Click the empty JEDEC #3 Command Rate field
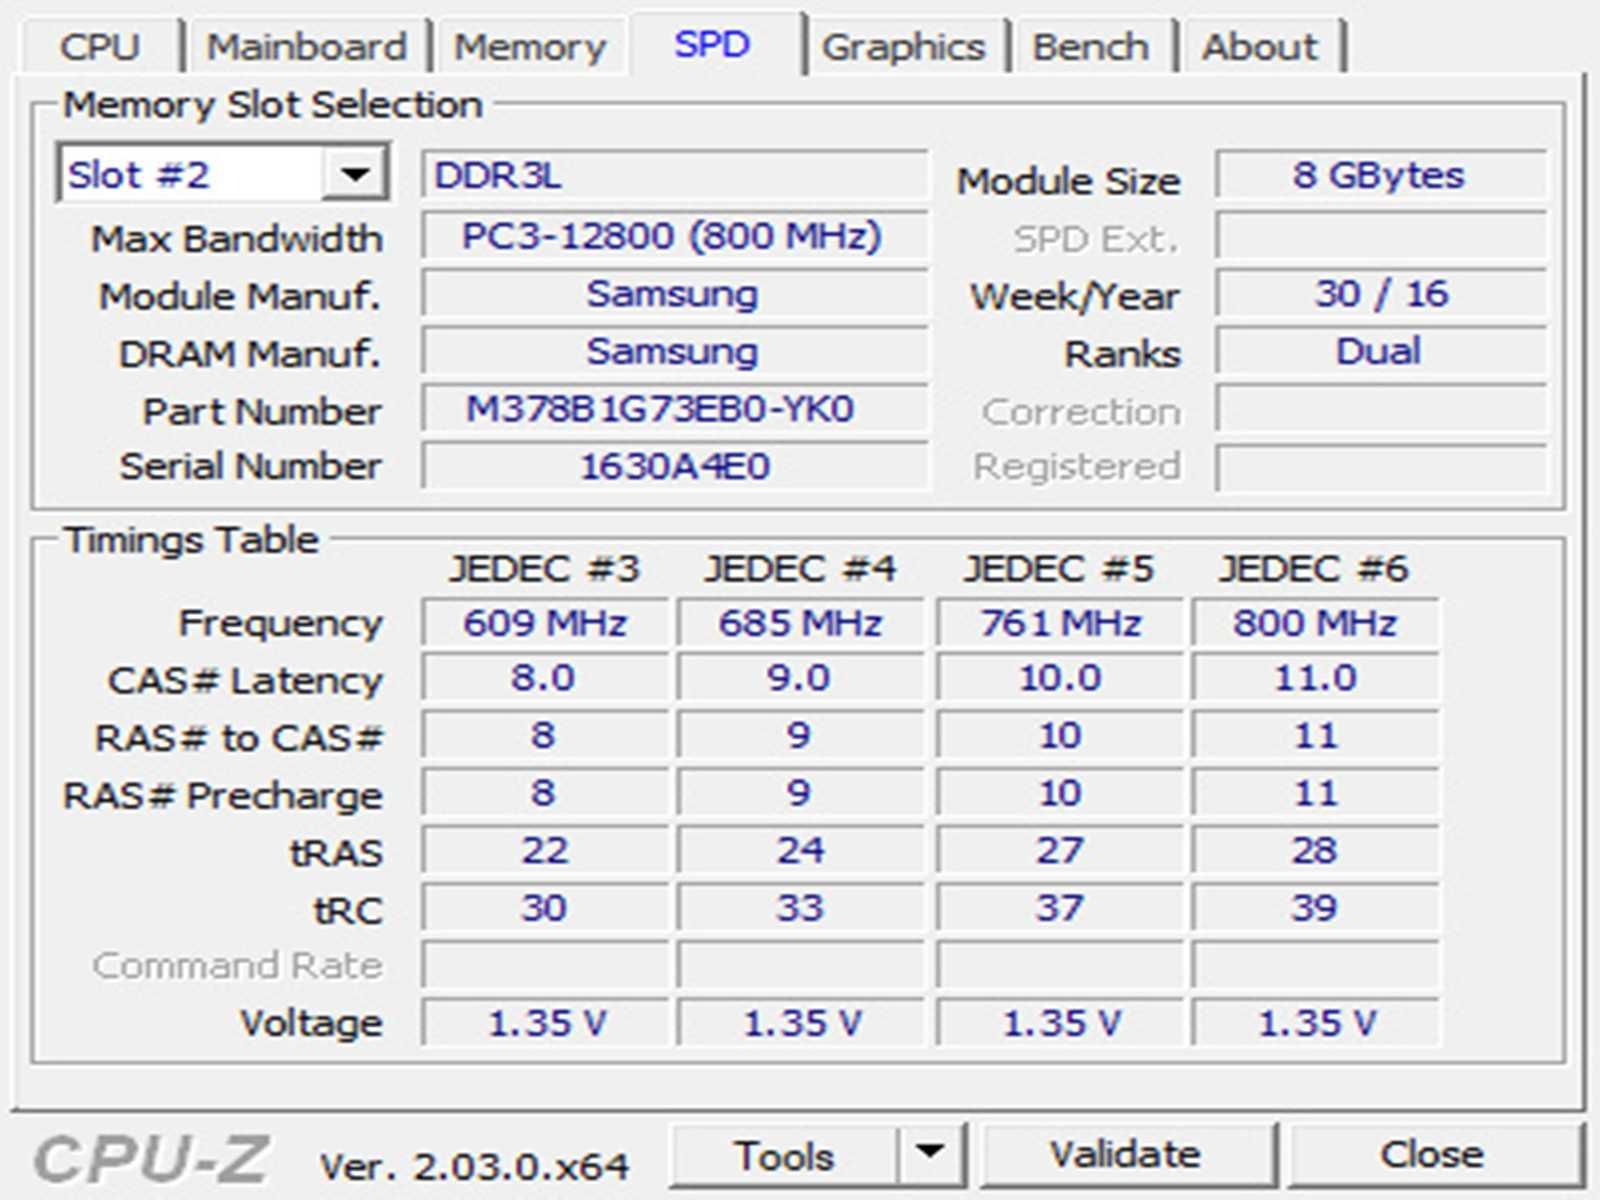Screen dimensions: 1600x1200 tap(545, 965)
